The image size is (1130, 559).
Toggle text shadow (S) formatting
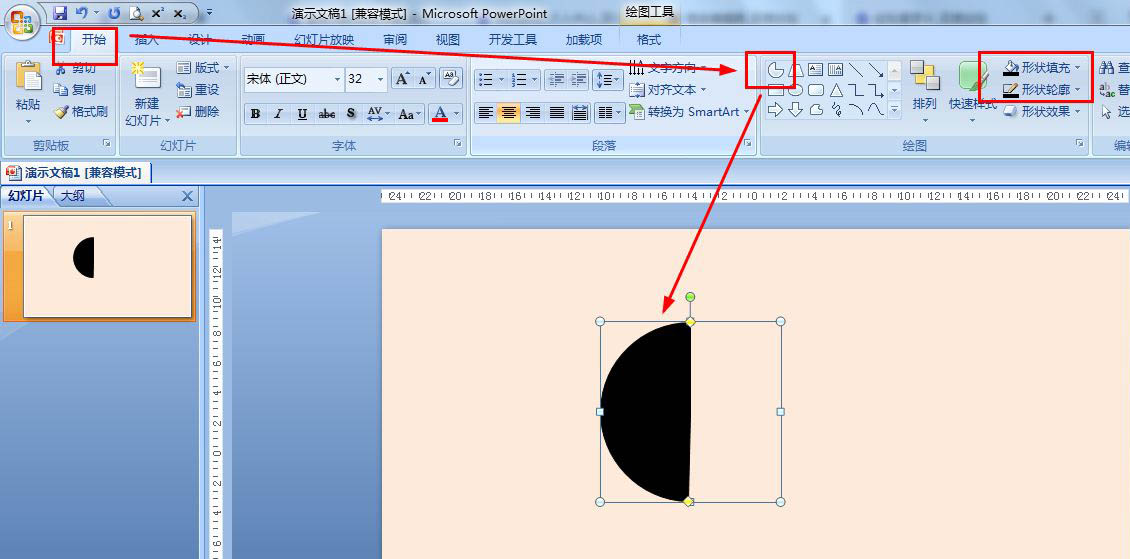[x=351, y=114]
